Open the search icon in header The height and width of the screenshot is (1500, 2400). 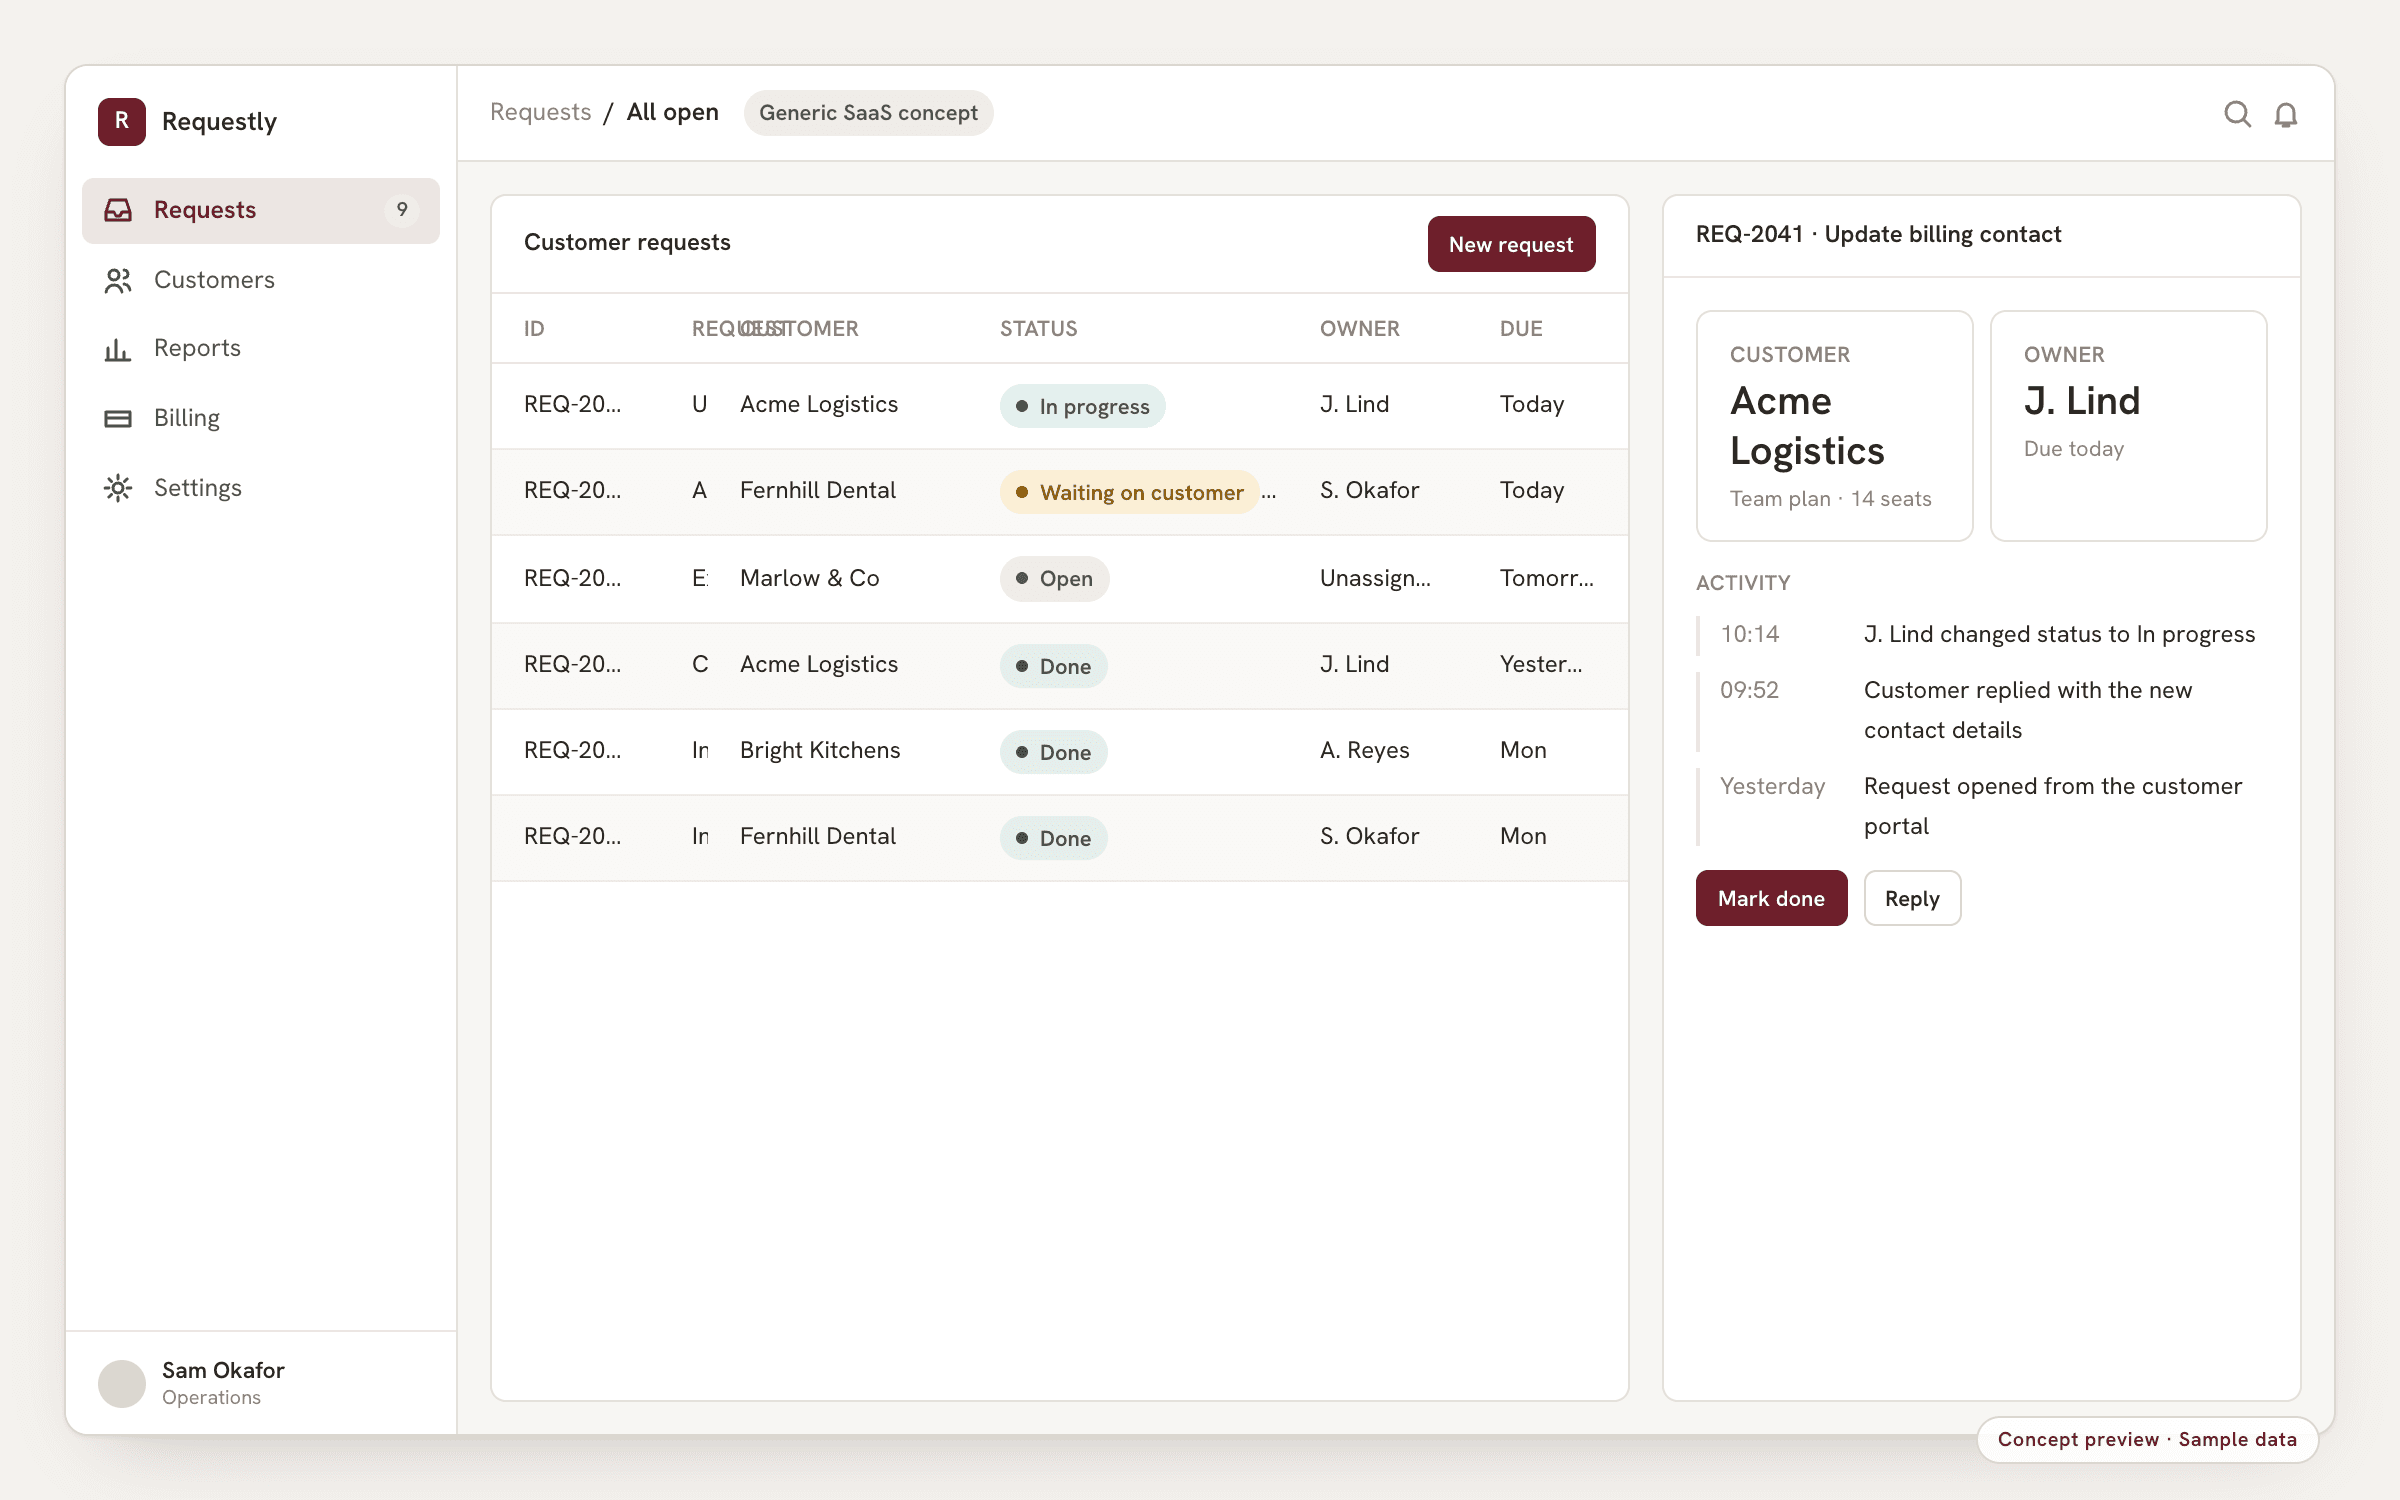coord(2237,114)
